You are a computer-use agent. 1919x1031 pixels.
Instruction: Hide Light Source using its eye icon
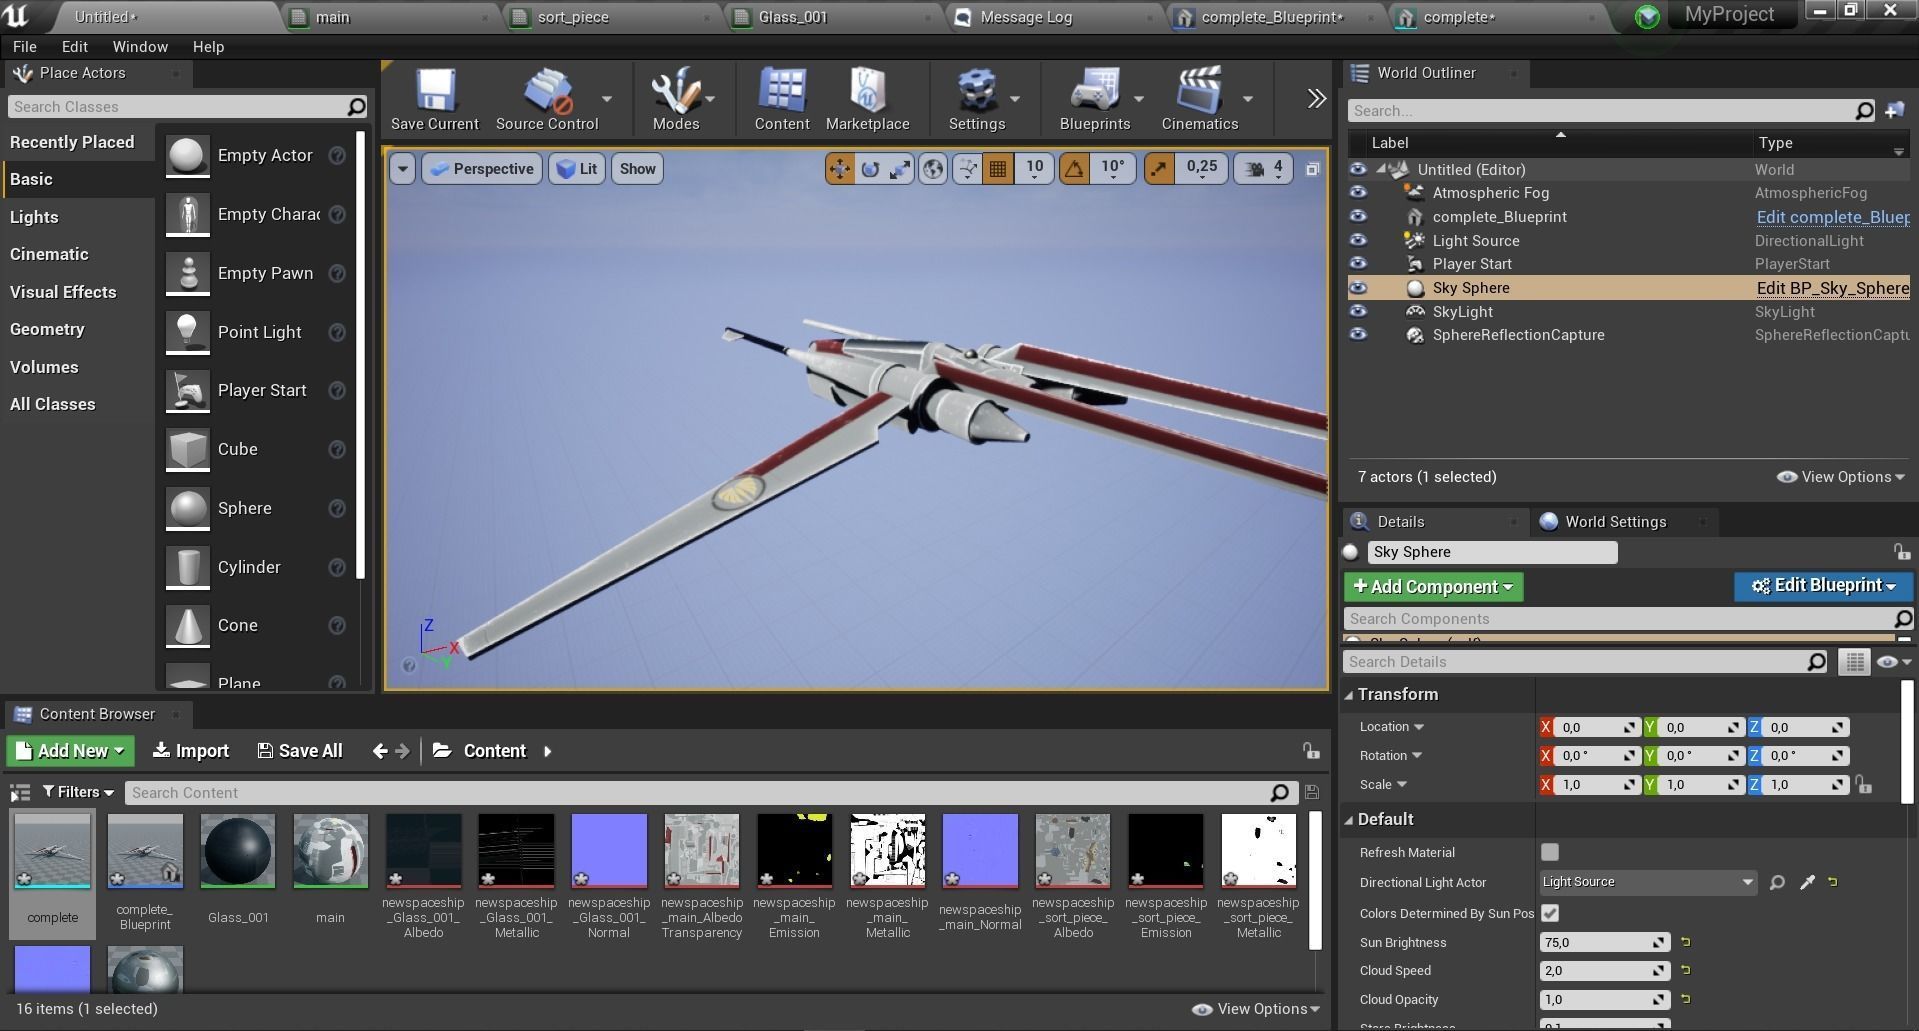[x=1357, y=240]
